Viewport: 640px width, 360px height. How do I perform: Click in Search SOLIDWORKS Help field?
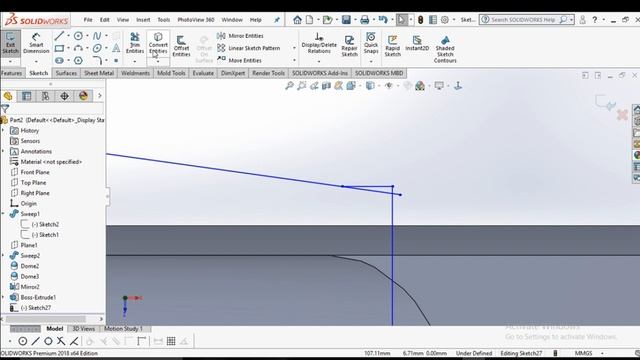[x=522, y=20]
